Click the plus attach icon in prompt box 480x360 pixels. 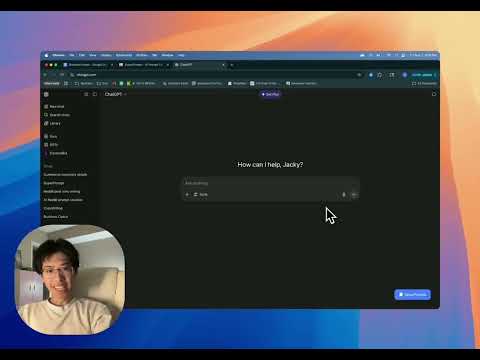[187, 194]
